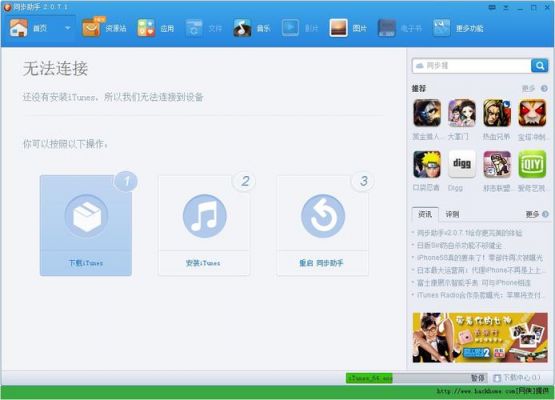Open the 资源站 resource station
This screenshot has width=555, height=400.
click(104, 28)
